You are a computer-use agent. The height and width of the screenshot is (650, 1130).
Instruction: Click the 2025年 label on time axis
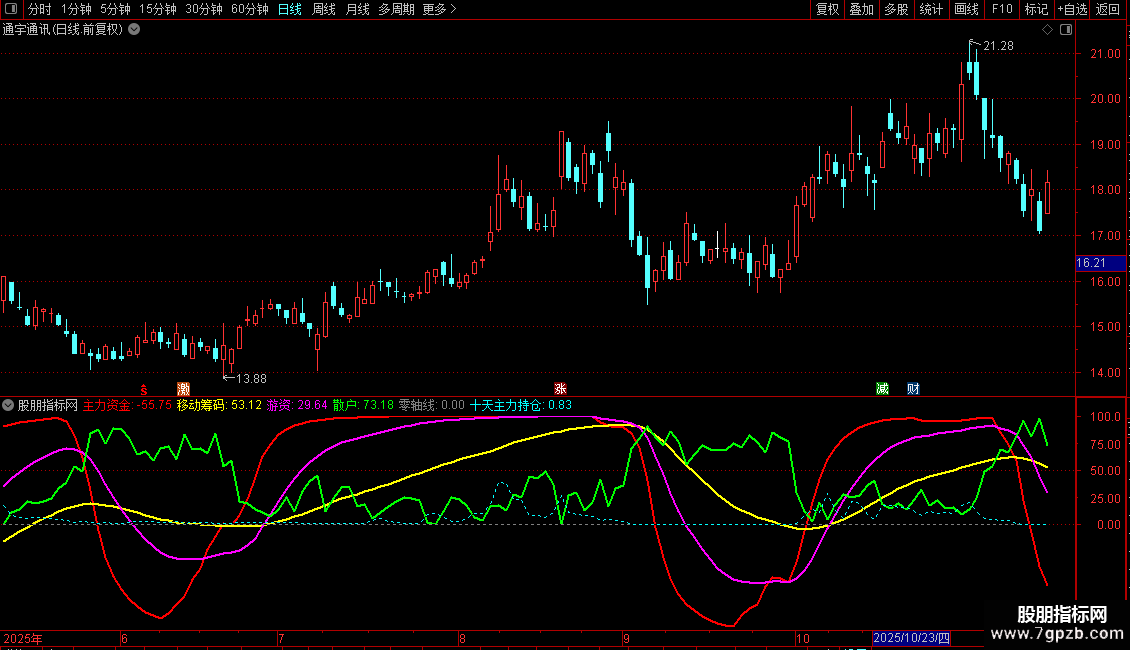(x=23, y=639)
